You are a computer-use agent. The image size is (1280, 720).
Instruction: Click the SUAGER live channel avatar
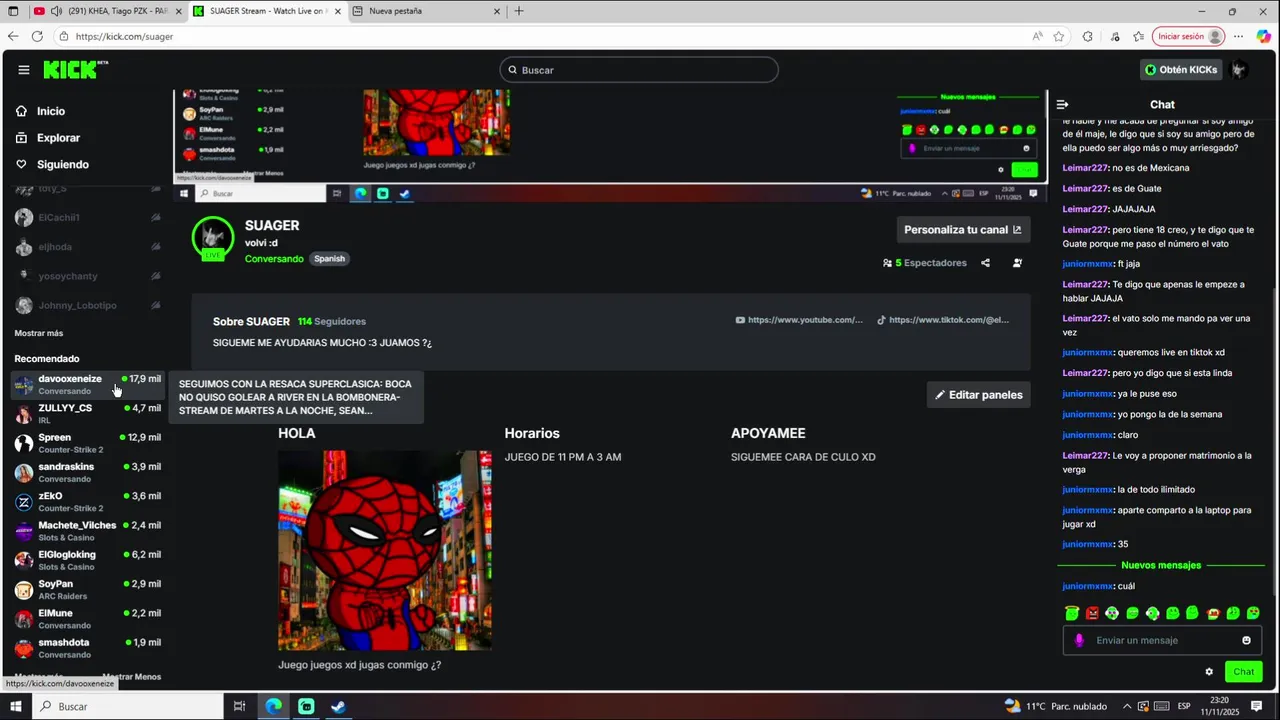coord(212,237)
